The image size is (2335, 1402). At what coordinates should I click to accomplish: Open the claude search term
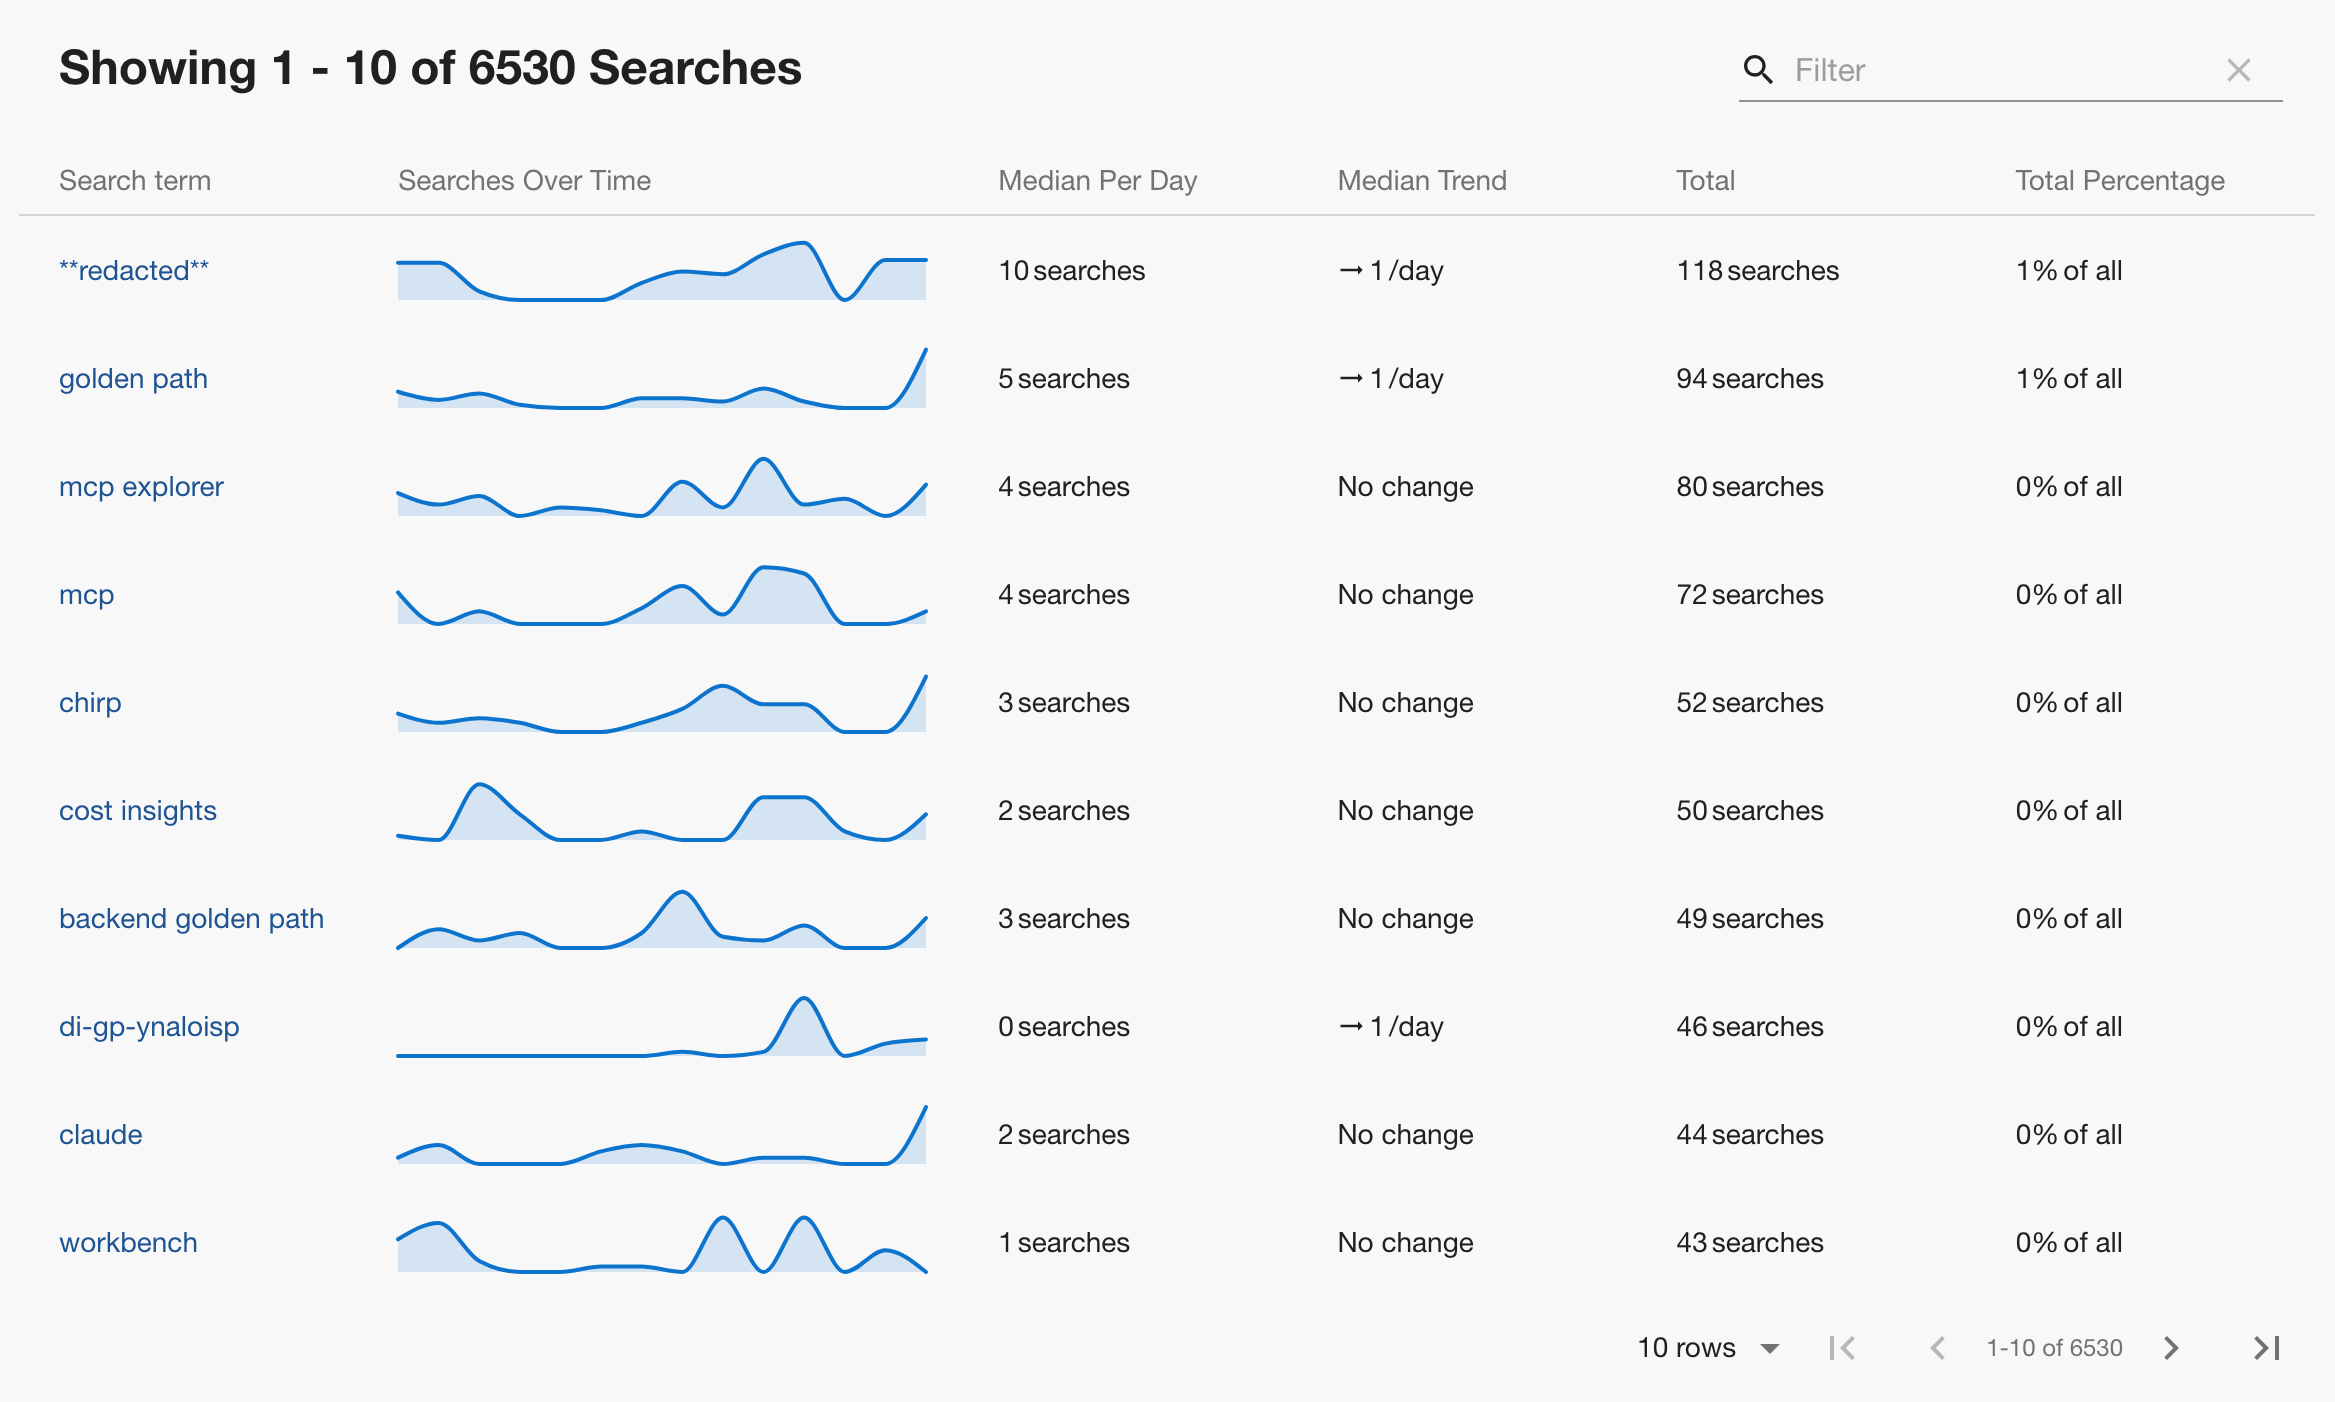click(101, 1134)
